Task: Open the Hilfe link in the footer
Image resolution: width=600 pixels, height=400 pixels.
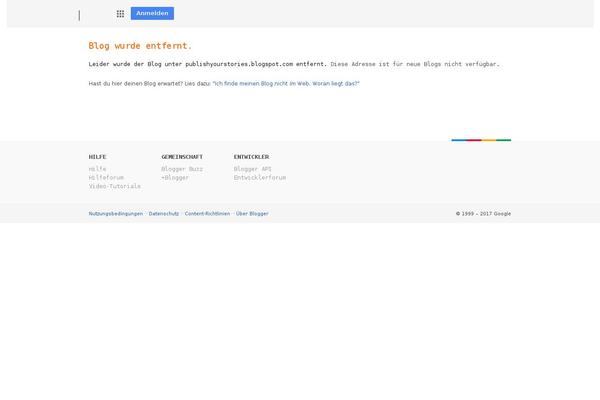Action: pos(97,169)
